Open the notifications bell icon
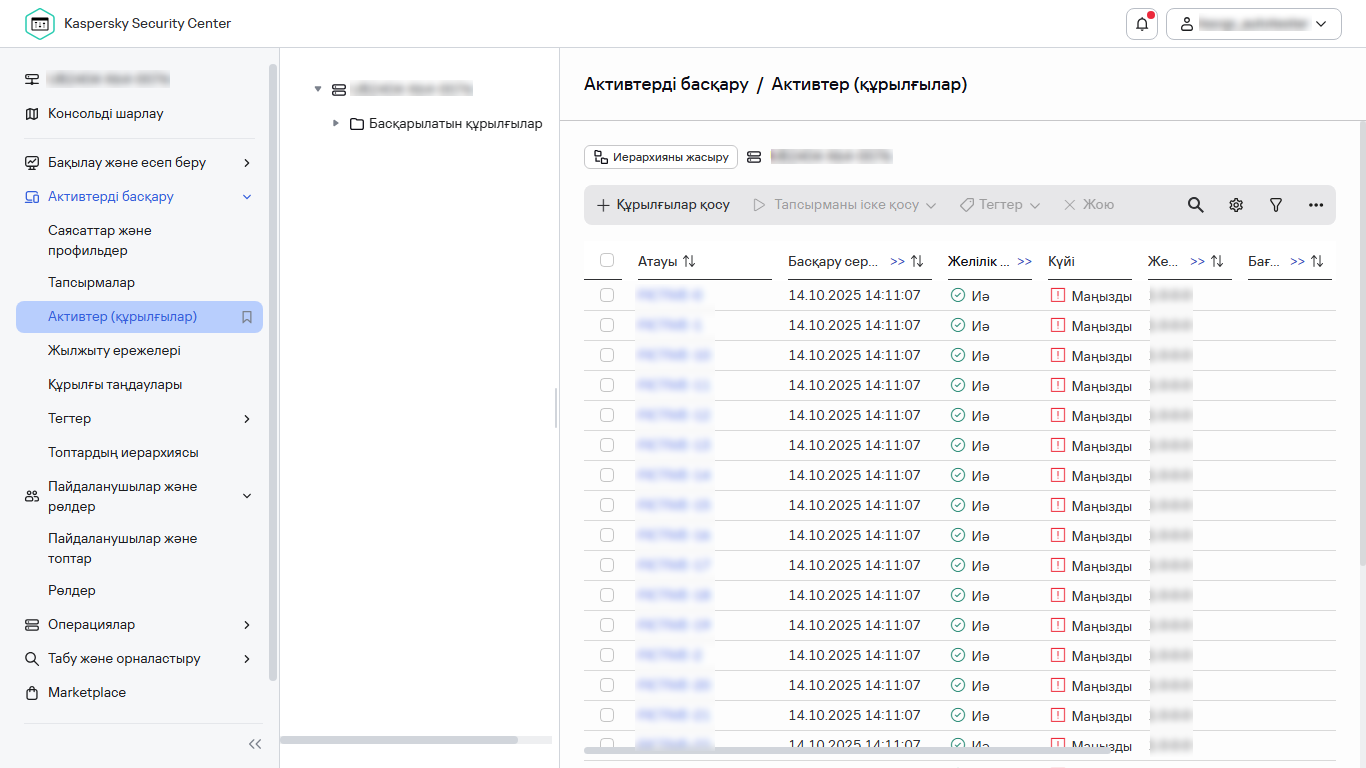Screen dimensions: 1366x768 pos(1141,24)
